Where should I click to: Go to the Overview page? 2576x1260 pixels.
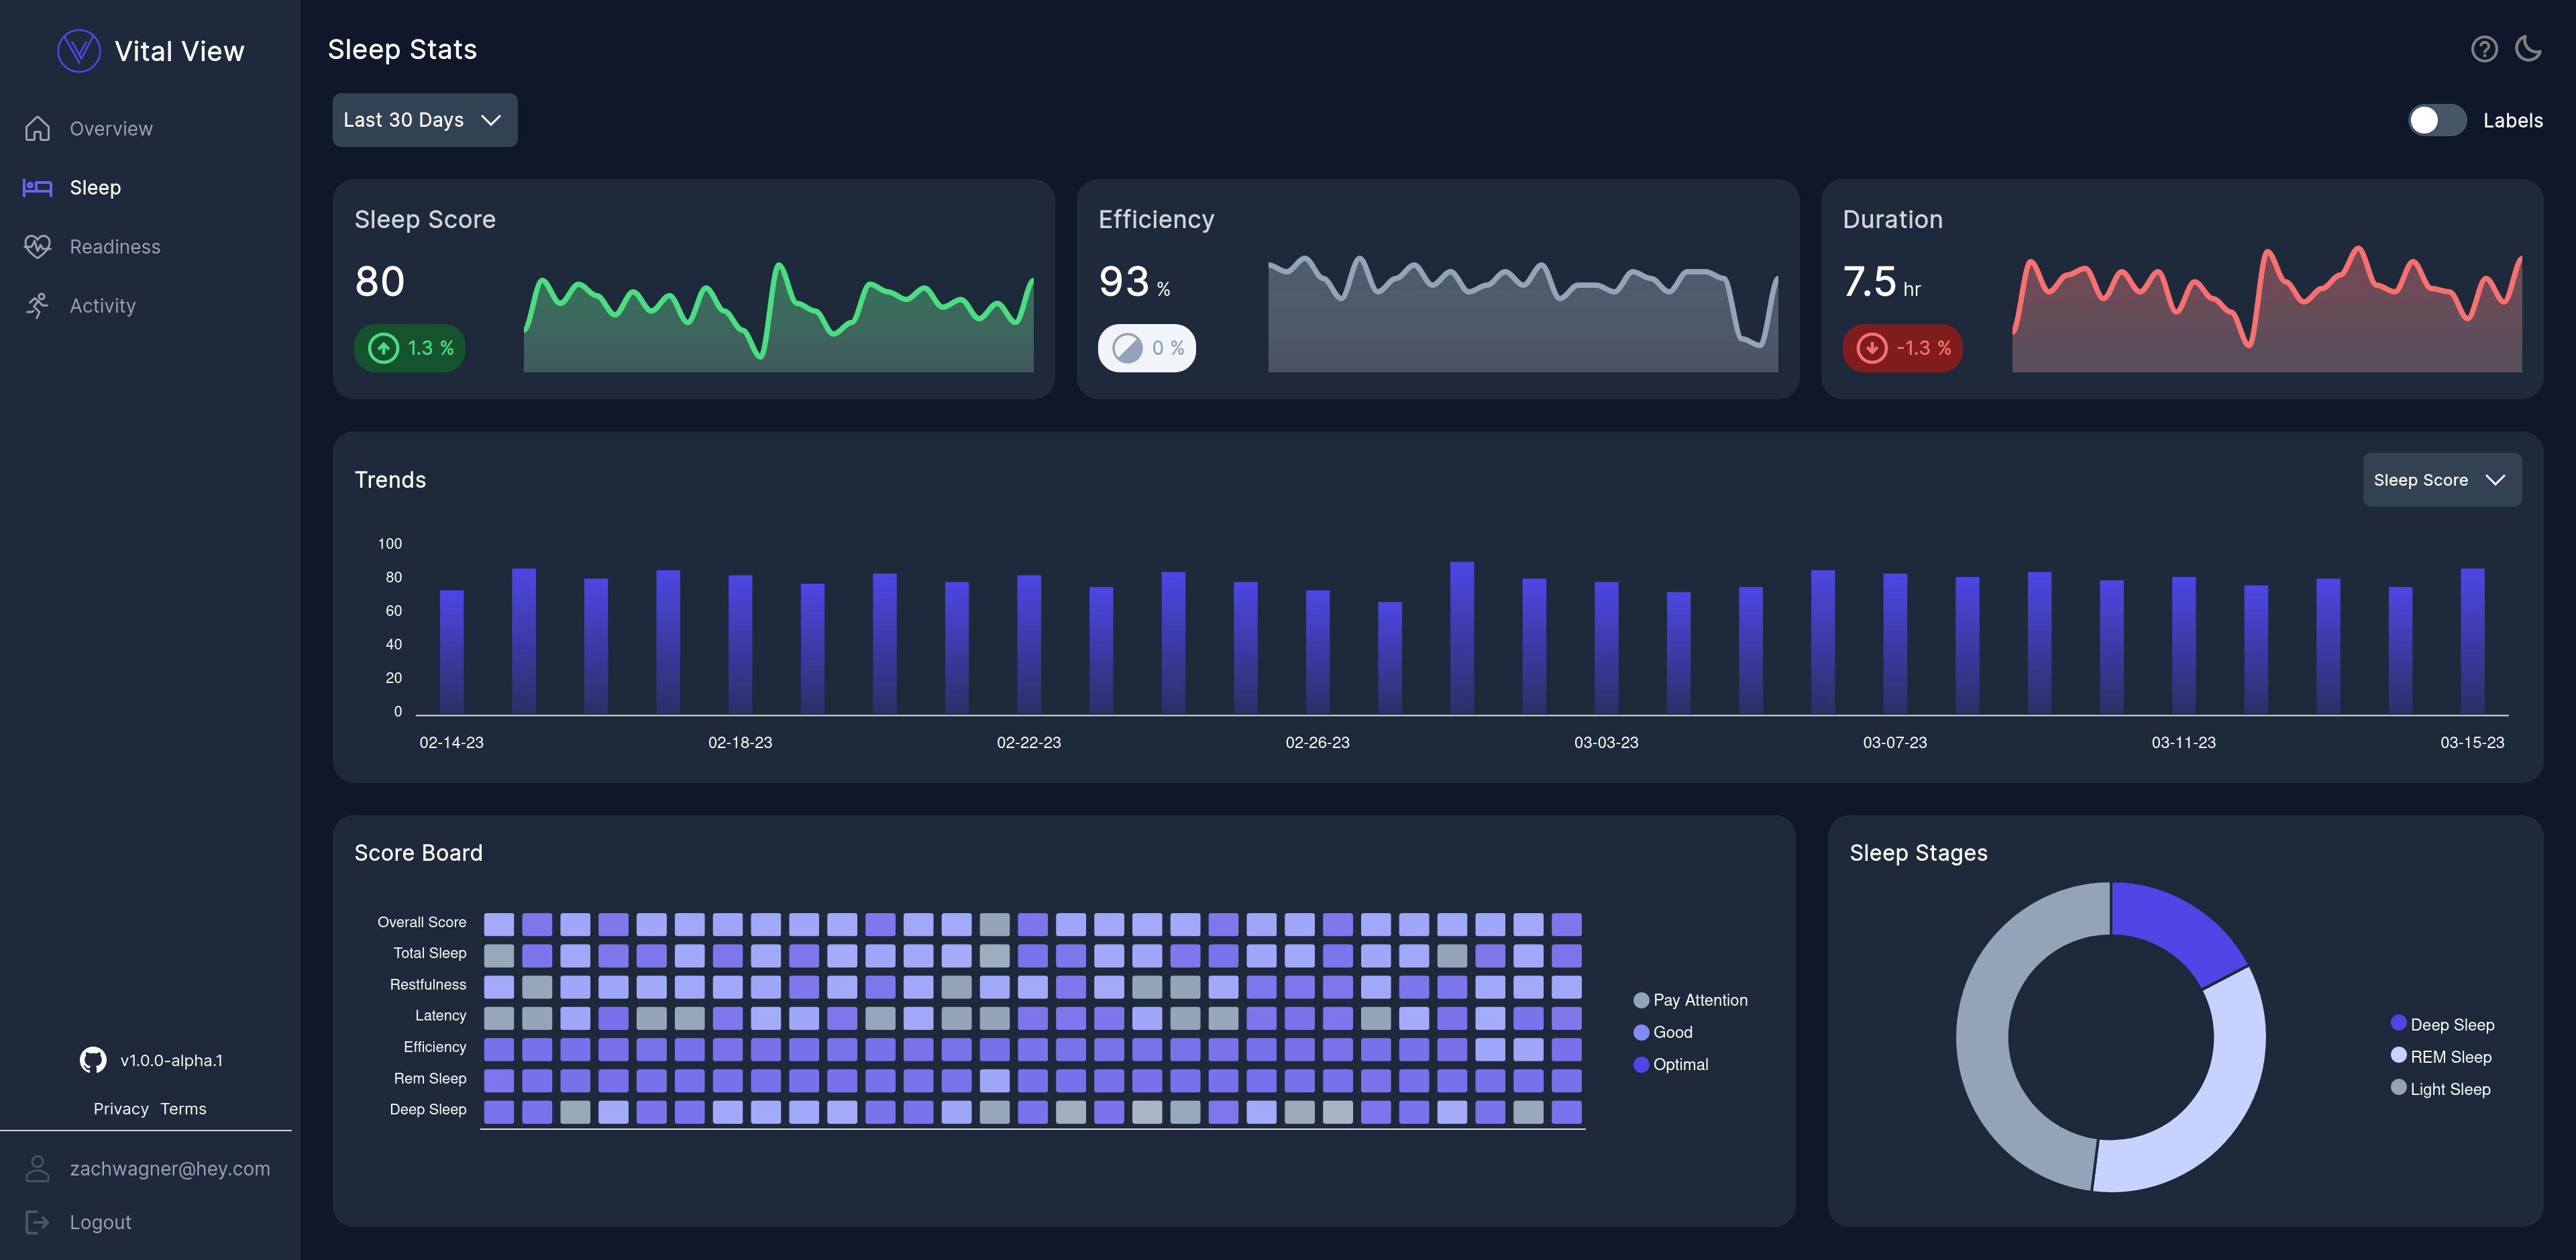[110, 128]
